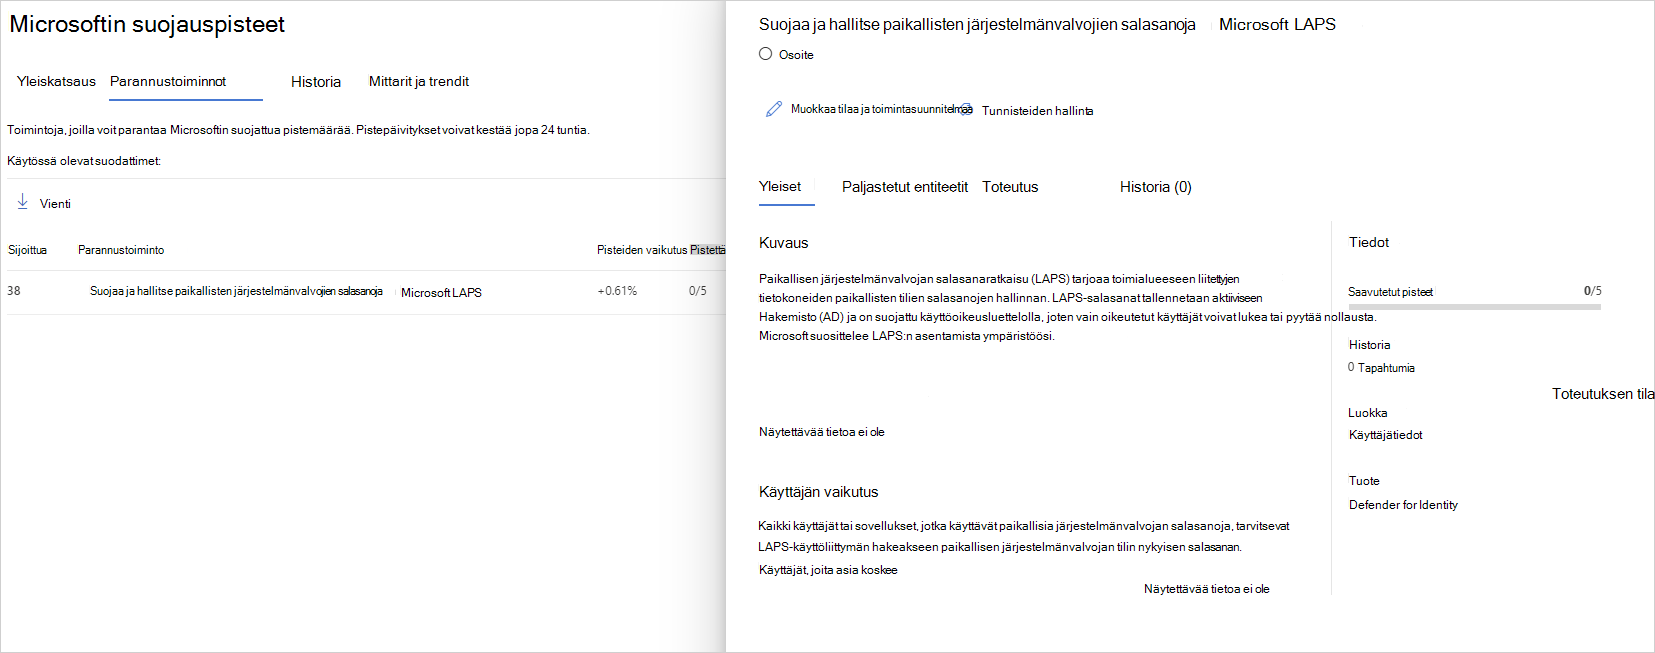This screenshot has width=1655, height=653.
Task: Click the Tiedot heading
Action: point(1369,242)
